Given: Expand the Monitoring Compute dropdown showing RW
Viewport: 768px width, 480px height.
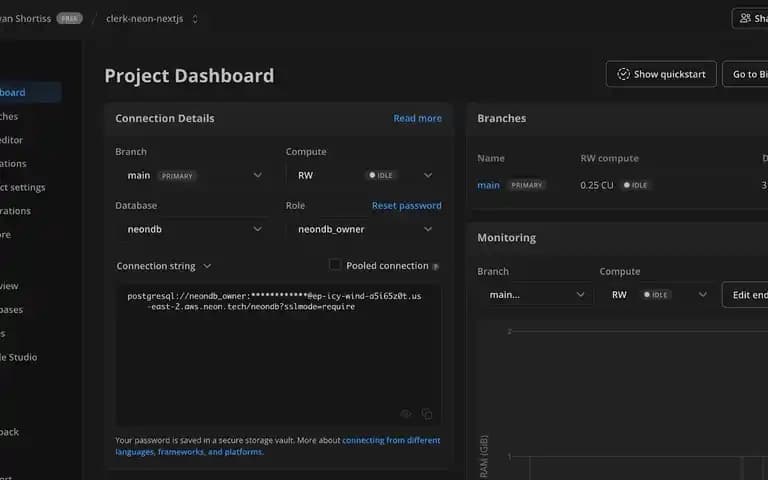Looking at the screenshot, I should (x=658, y=295).
